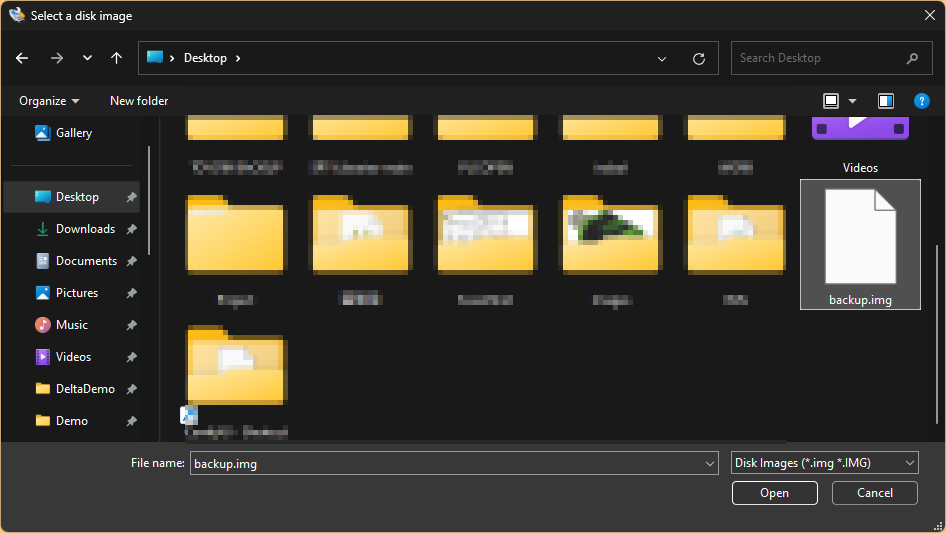
Task: Open the help button
Action: click(921, 101)
